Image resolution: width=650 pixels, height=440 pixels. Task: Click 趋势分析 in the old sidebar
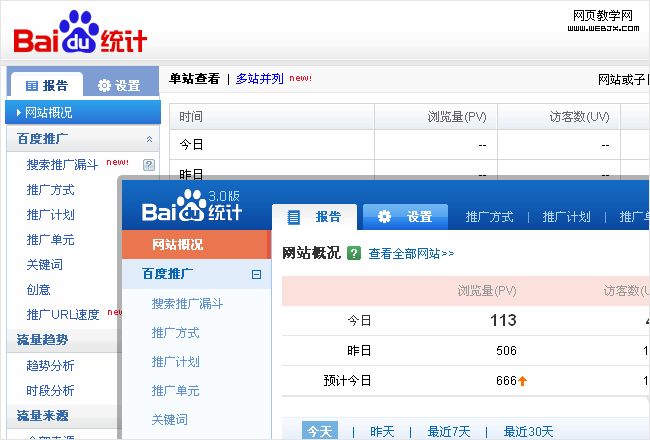coord(50,366)
